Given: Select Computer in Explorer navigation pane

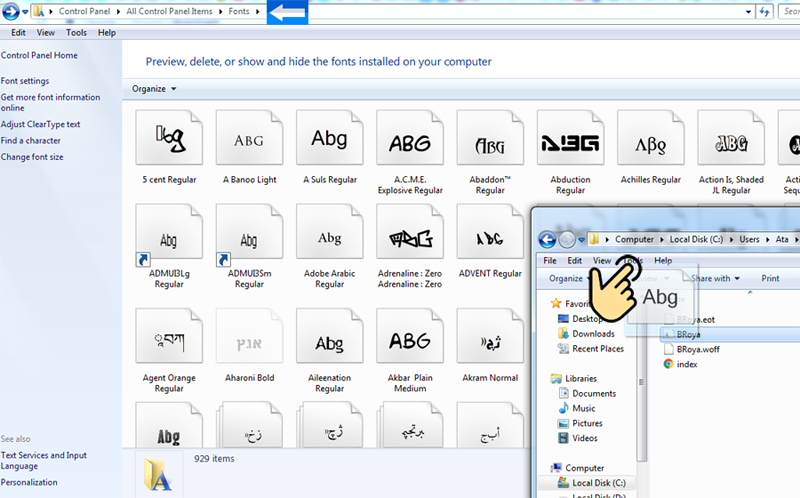Looking at the screenshot, I should [578, 468].
